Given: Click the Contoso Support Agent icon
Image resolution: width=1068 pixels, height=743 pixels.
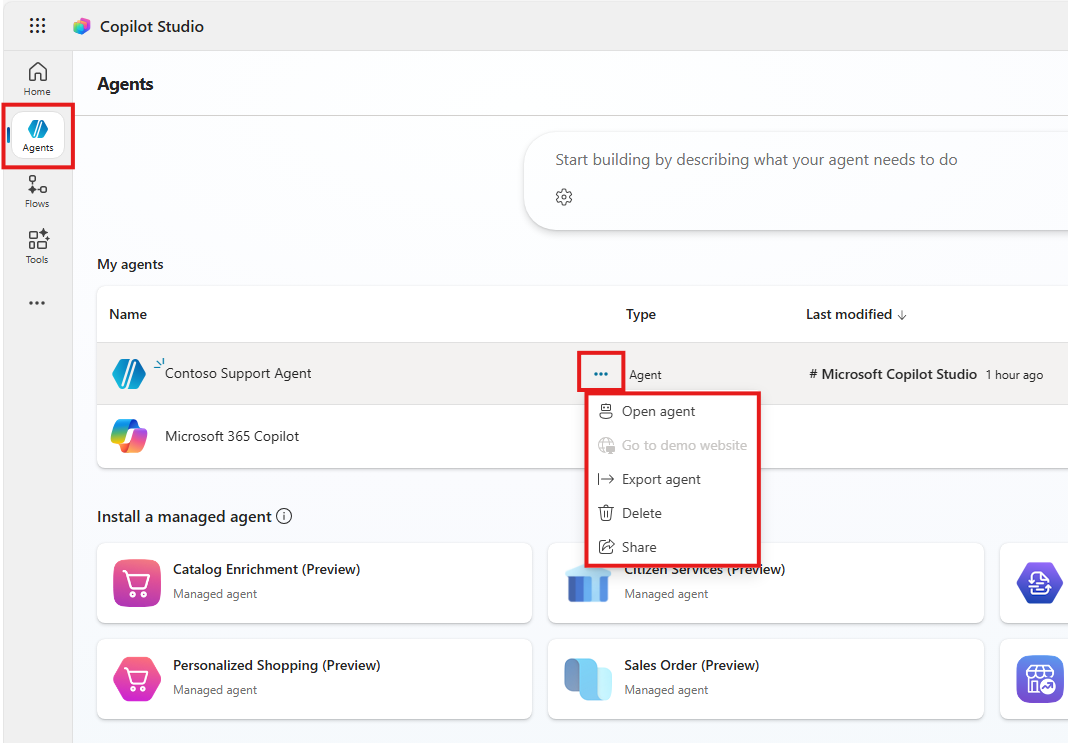Looking at the screenshot, I should [x=129, y=374].
